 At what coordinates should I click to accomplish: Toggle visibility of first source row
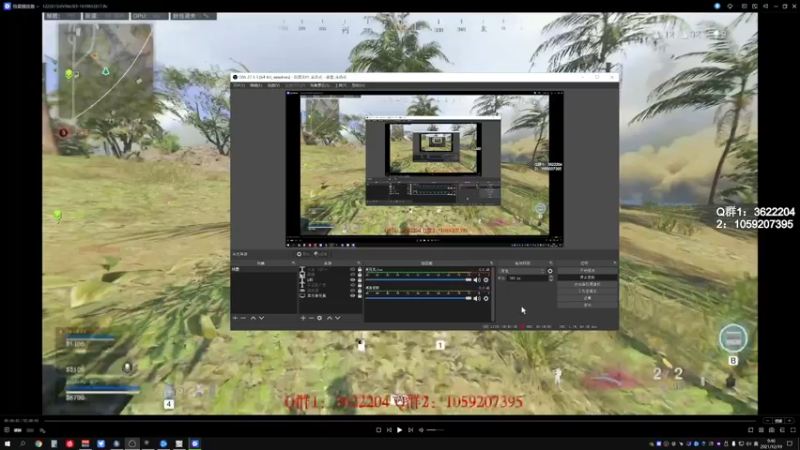click(x=353, y=269)
